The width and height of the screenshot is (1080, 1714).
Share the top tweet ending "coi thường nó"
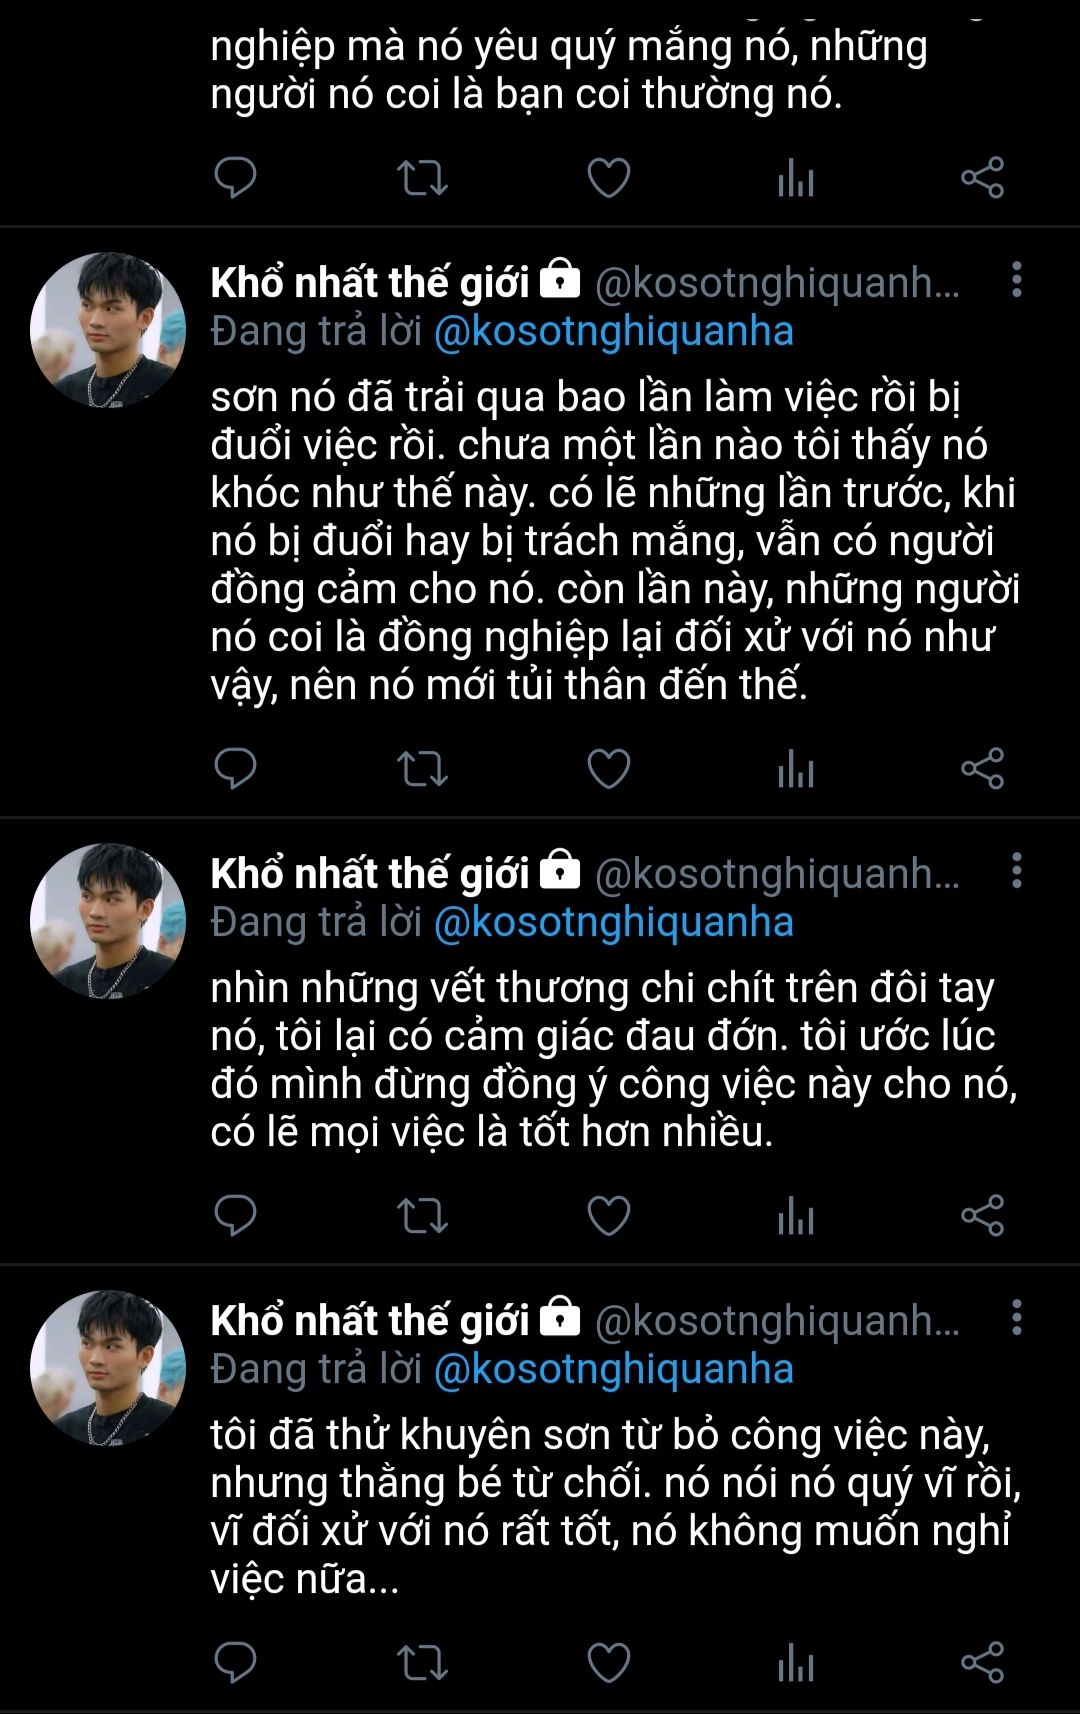coord(982,178)
